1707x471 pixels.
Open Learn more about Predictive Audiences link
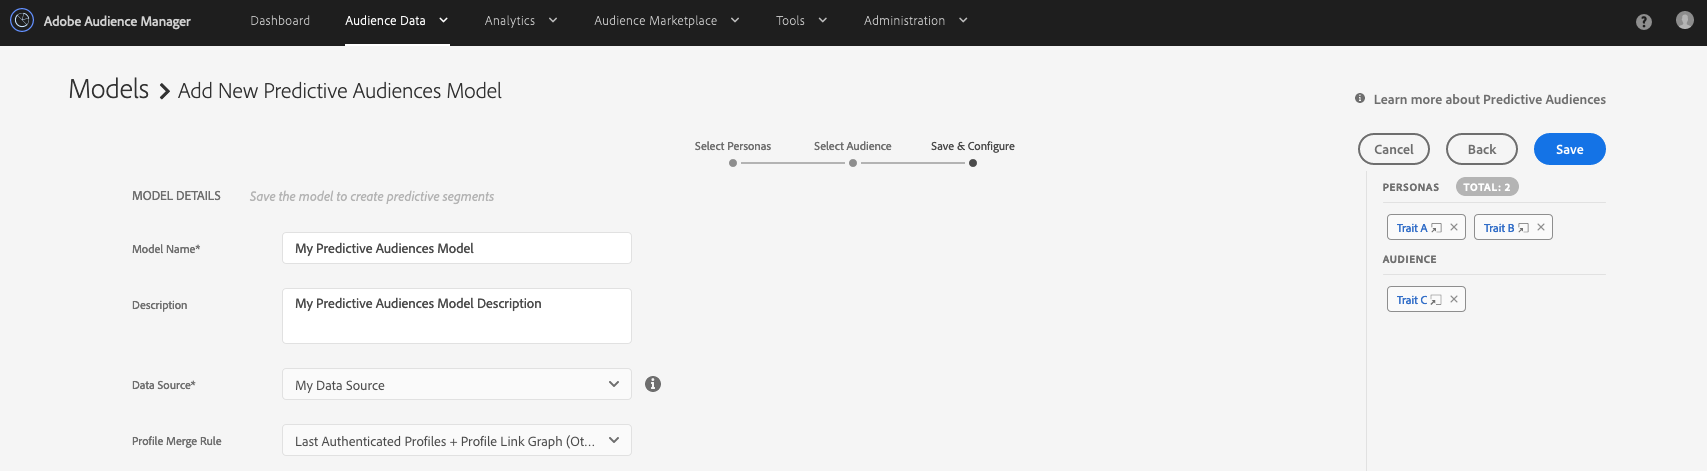(x=1489, y=99)
